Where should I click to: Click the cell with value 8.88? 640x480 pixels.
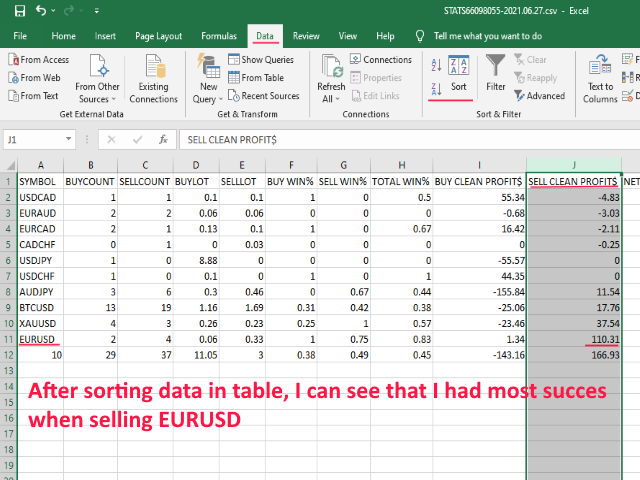point(196,260)
